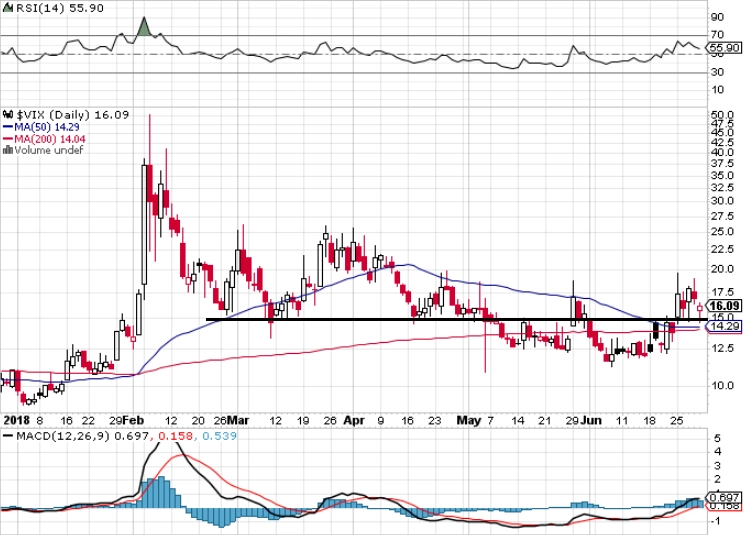
Task: Click the volume bars icon in legend
Action: (x=8, y=150)
